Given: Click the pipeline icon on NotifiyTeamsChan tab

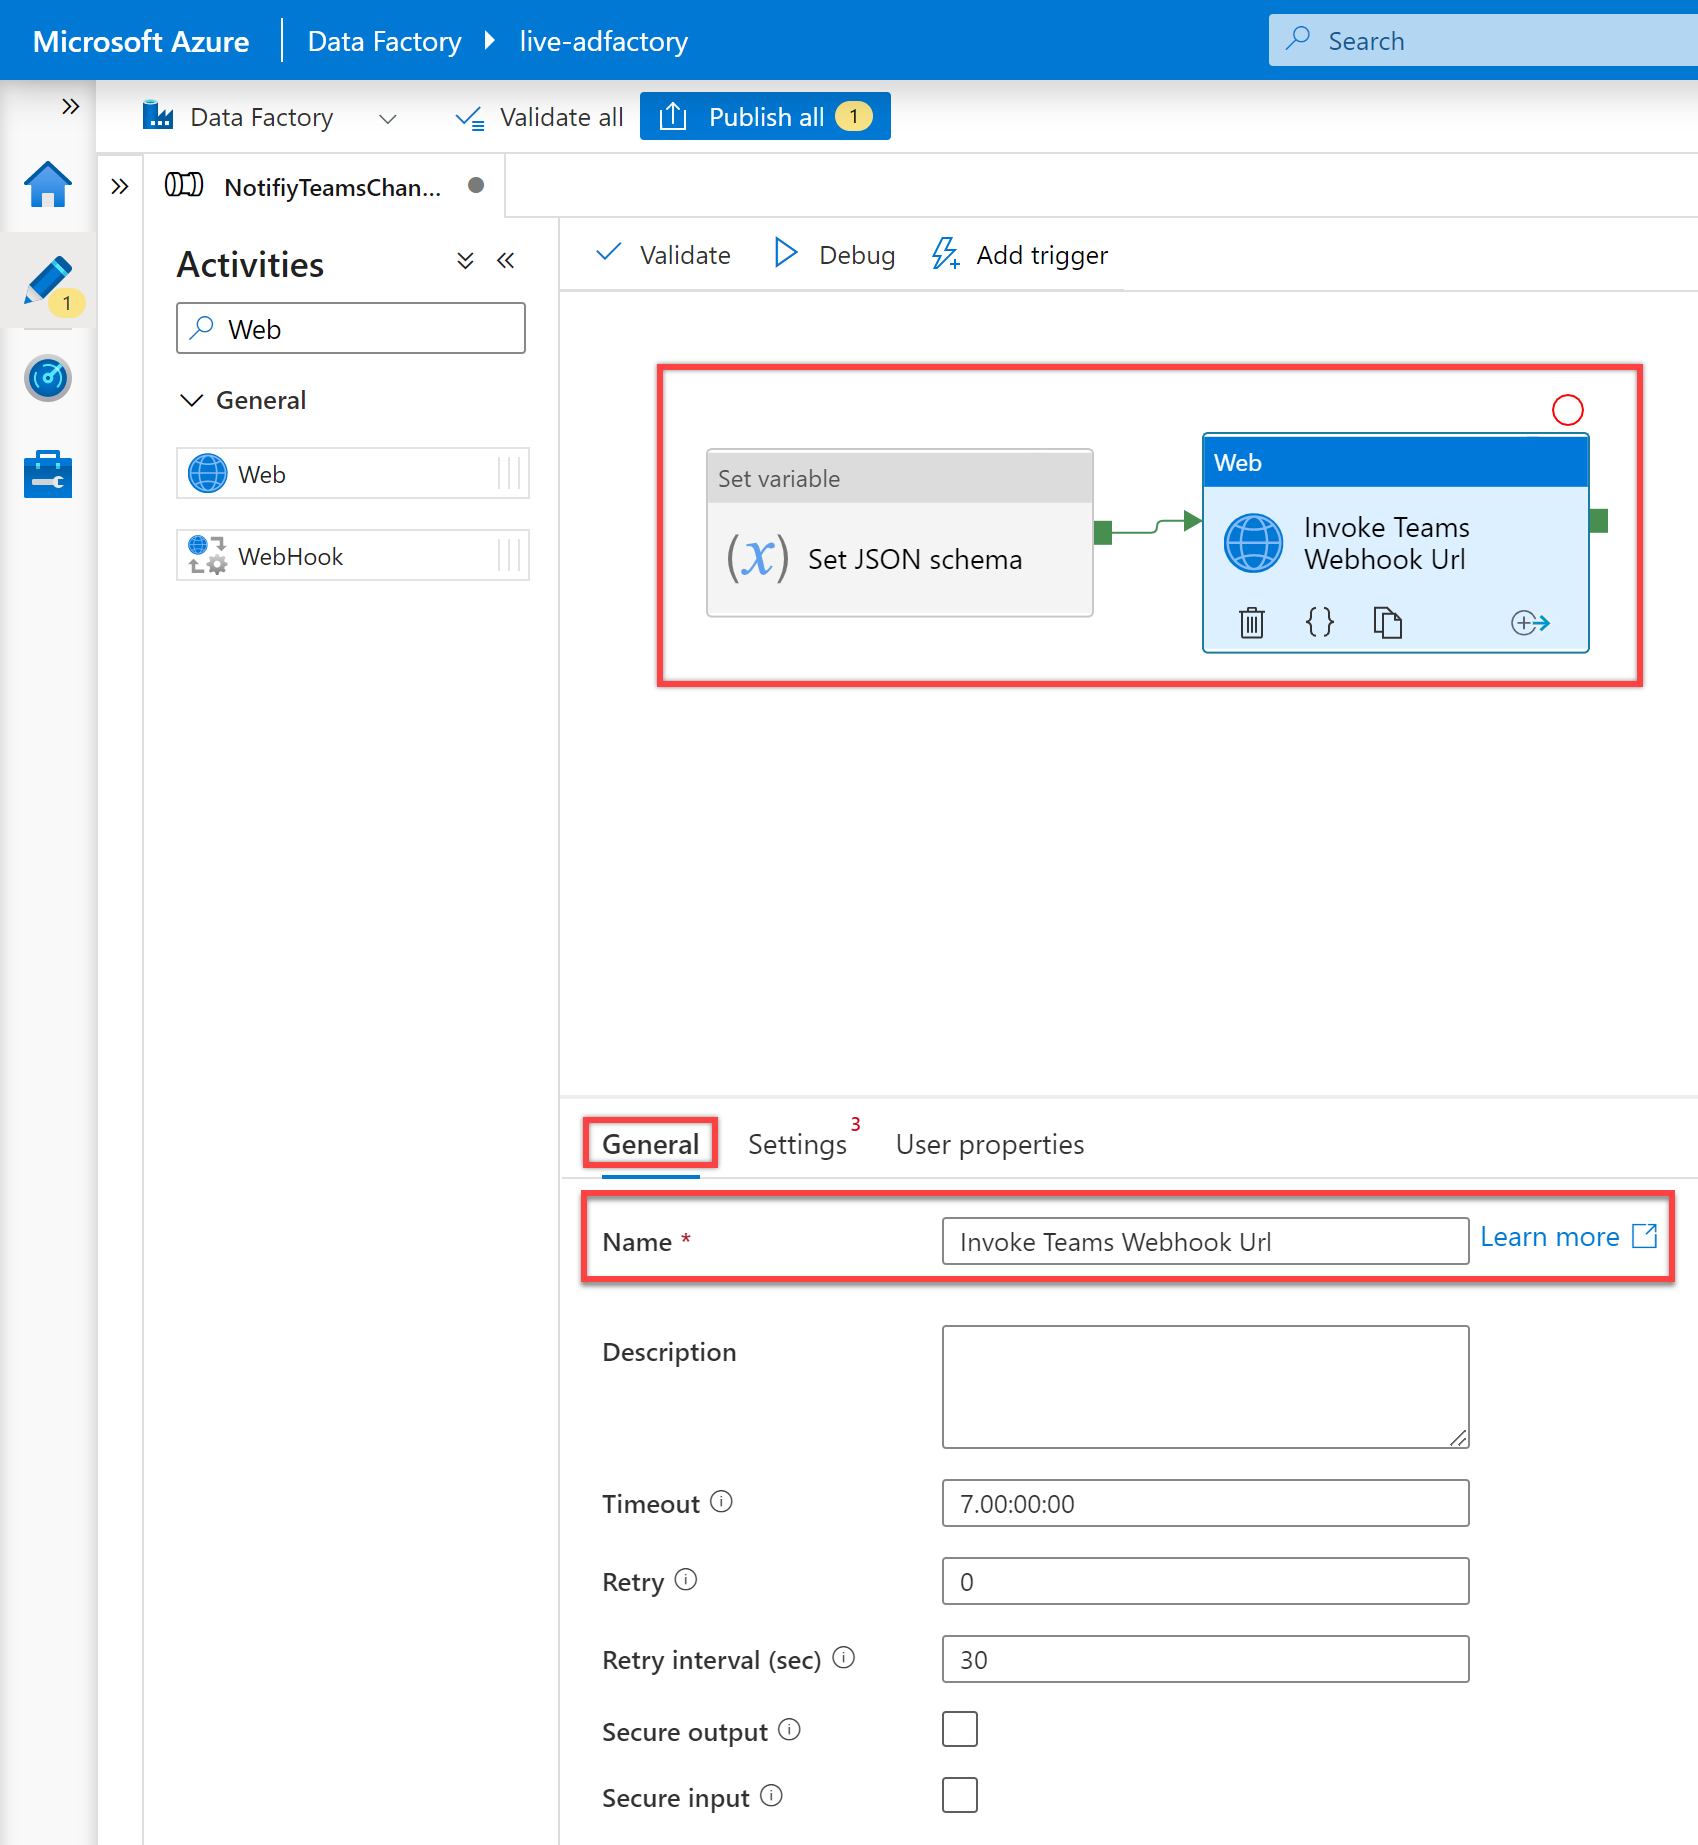Looking at the screenshot, I should point(184,185).
